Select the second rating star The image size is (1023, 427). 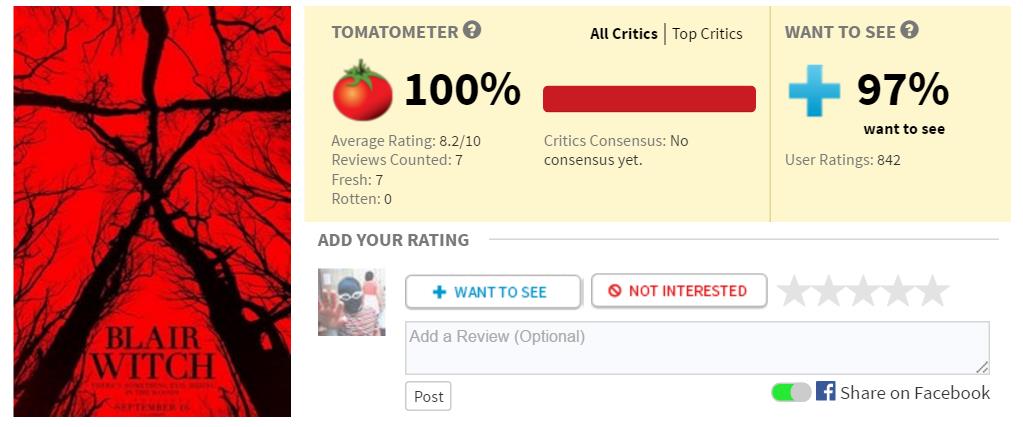coord(829,291)
